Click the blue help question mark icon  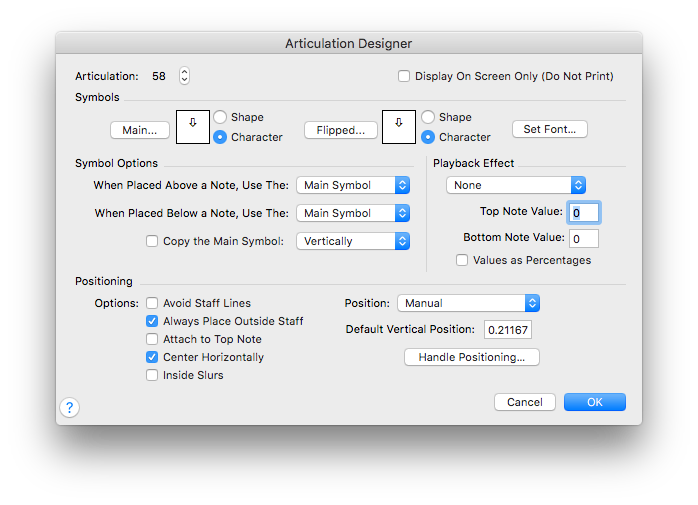69,407
